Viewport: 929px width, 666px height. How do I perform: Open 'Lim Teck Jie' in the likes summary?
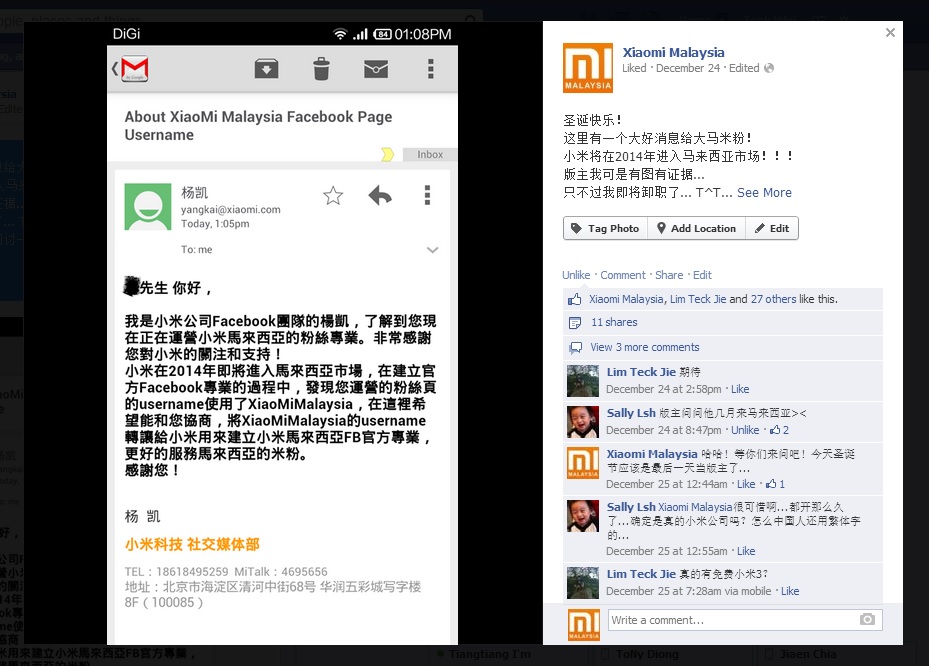pyautogui.click(x=698, y=299)
